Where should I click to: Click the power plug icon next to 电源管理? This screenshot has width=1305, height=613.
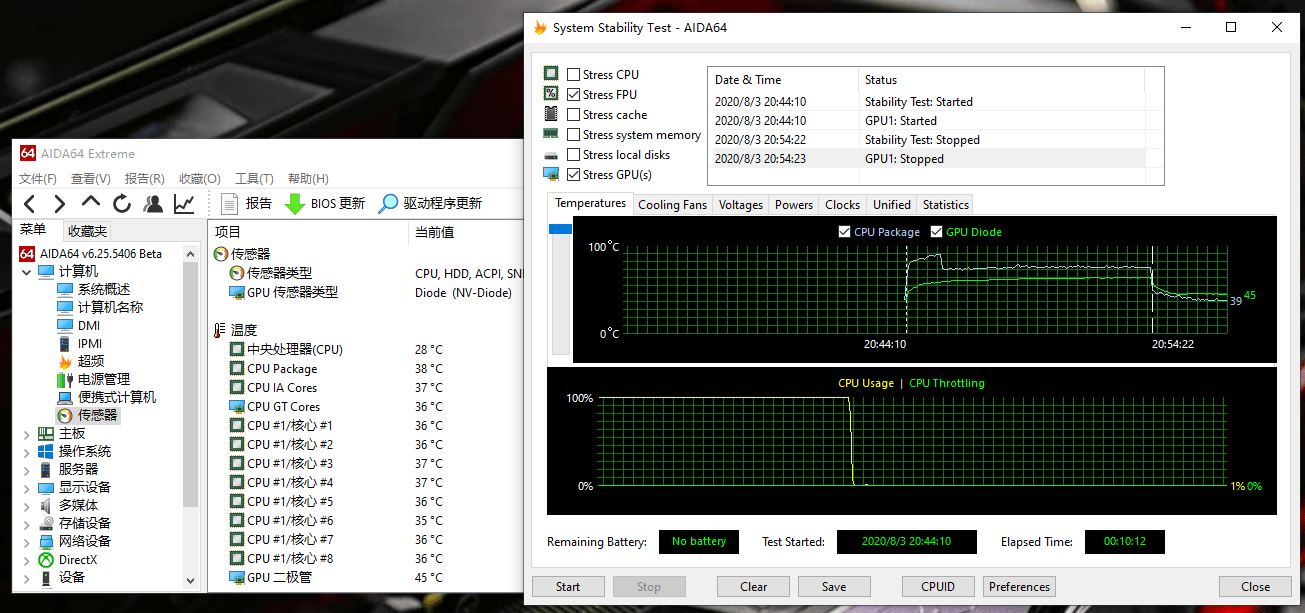[x=65, y=379]
